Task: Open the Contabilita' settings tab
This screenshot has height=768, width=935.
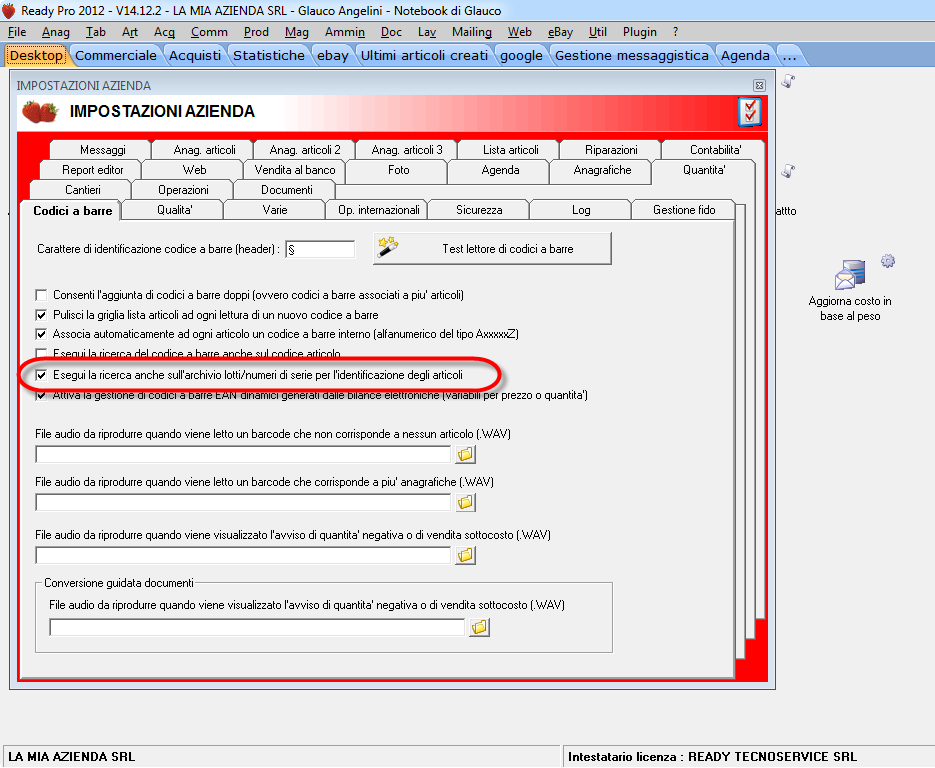Action: click(715, 150)
